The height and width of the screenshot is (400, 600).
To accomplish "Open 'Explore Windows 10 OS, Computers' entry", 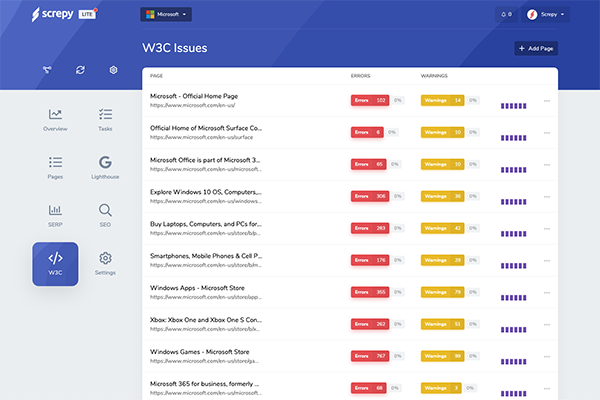I will pos(206,192).
